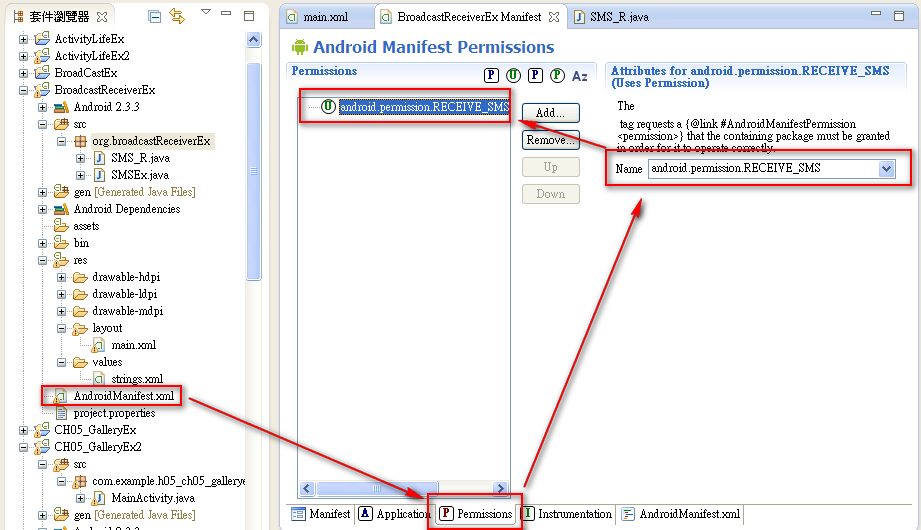Select android.permission.RECEIVE_SMS in permissions list

click(424, 107)
